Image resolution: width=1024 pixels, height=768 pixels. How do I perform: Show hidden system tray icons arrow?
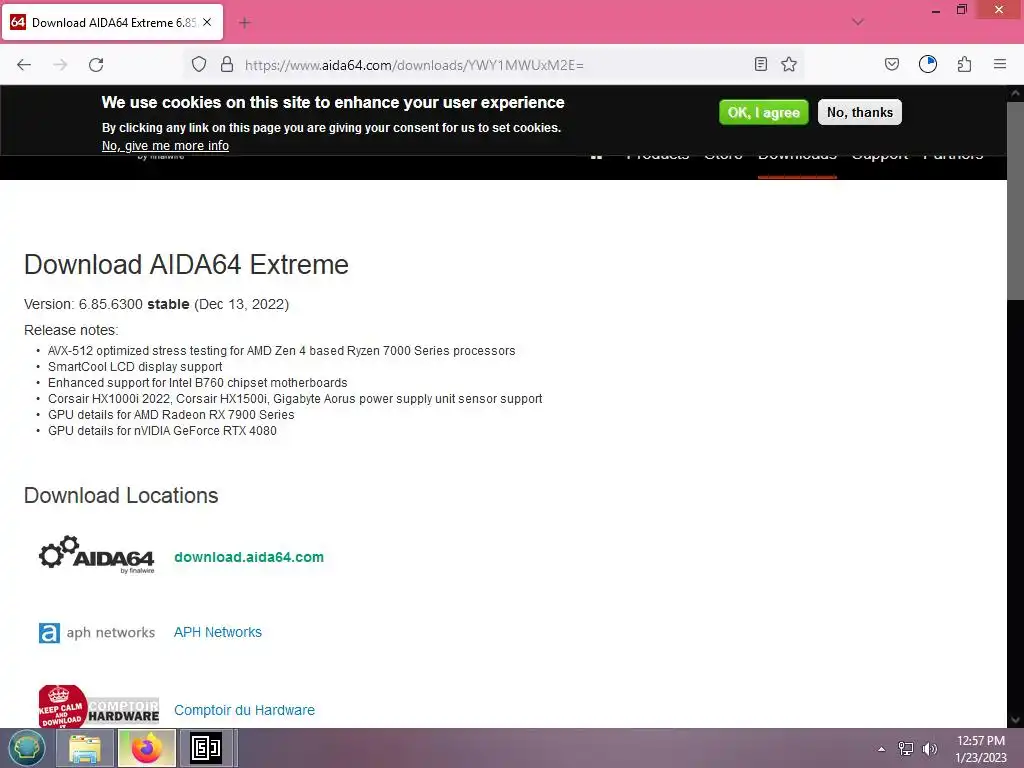pos(881,749)
